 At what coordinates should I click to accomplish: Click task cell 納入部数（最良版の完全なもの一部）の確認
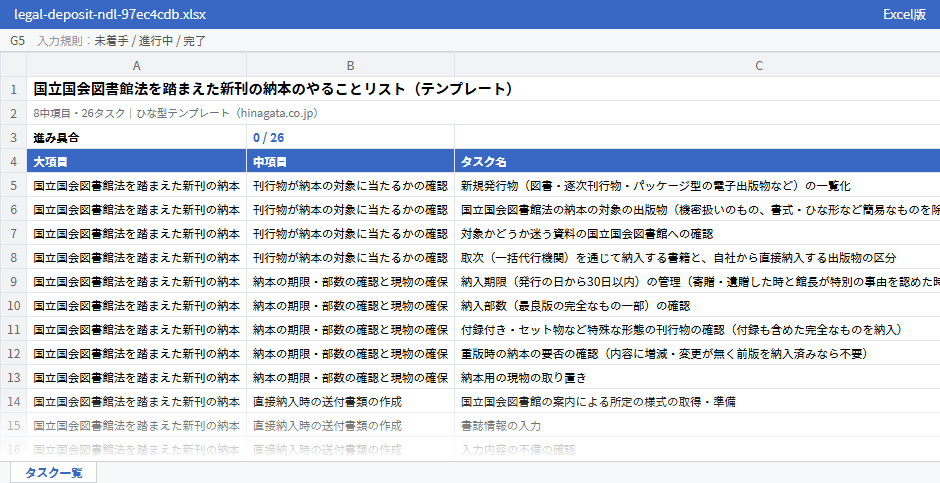pyautogui.click(x=697, y=306)
